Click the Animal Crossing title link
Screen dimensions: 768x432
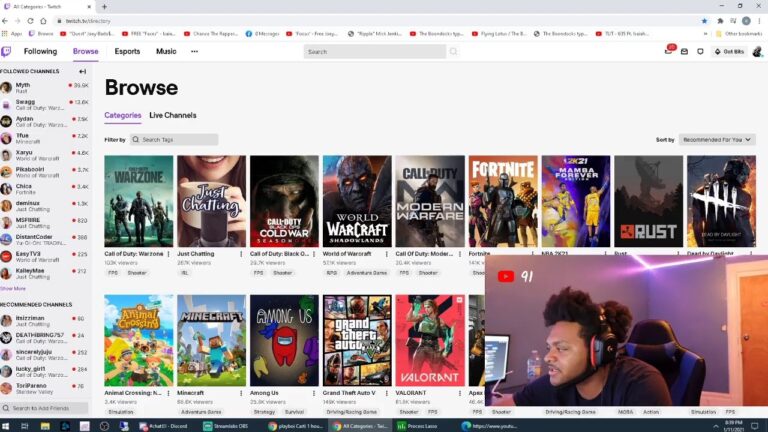(x=133, y=393)
